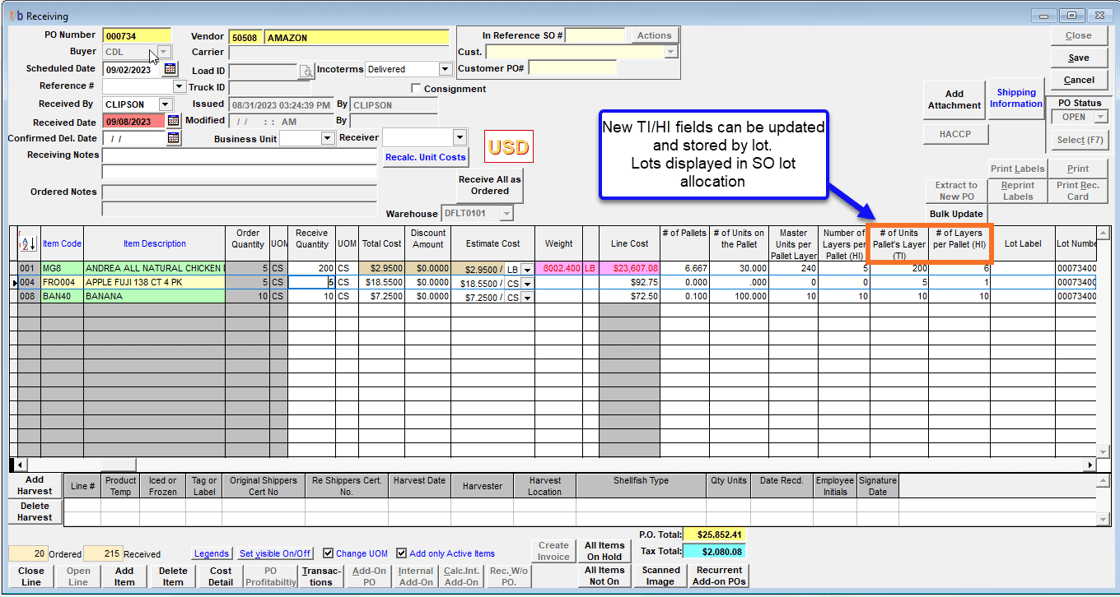Toggle the Add only Active Items checkbox
1120x597 pixels.
(401, 553)
